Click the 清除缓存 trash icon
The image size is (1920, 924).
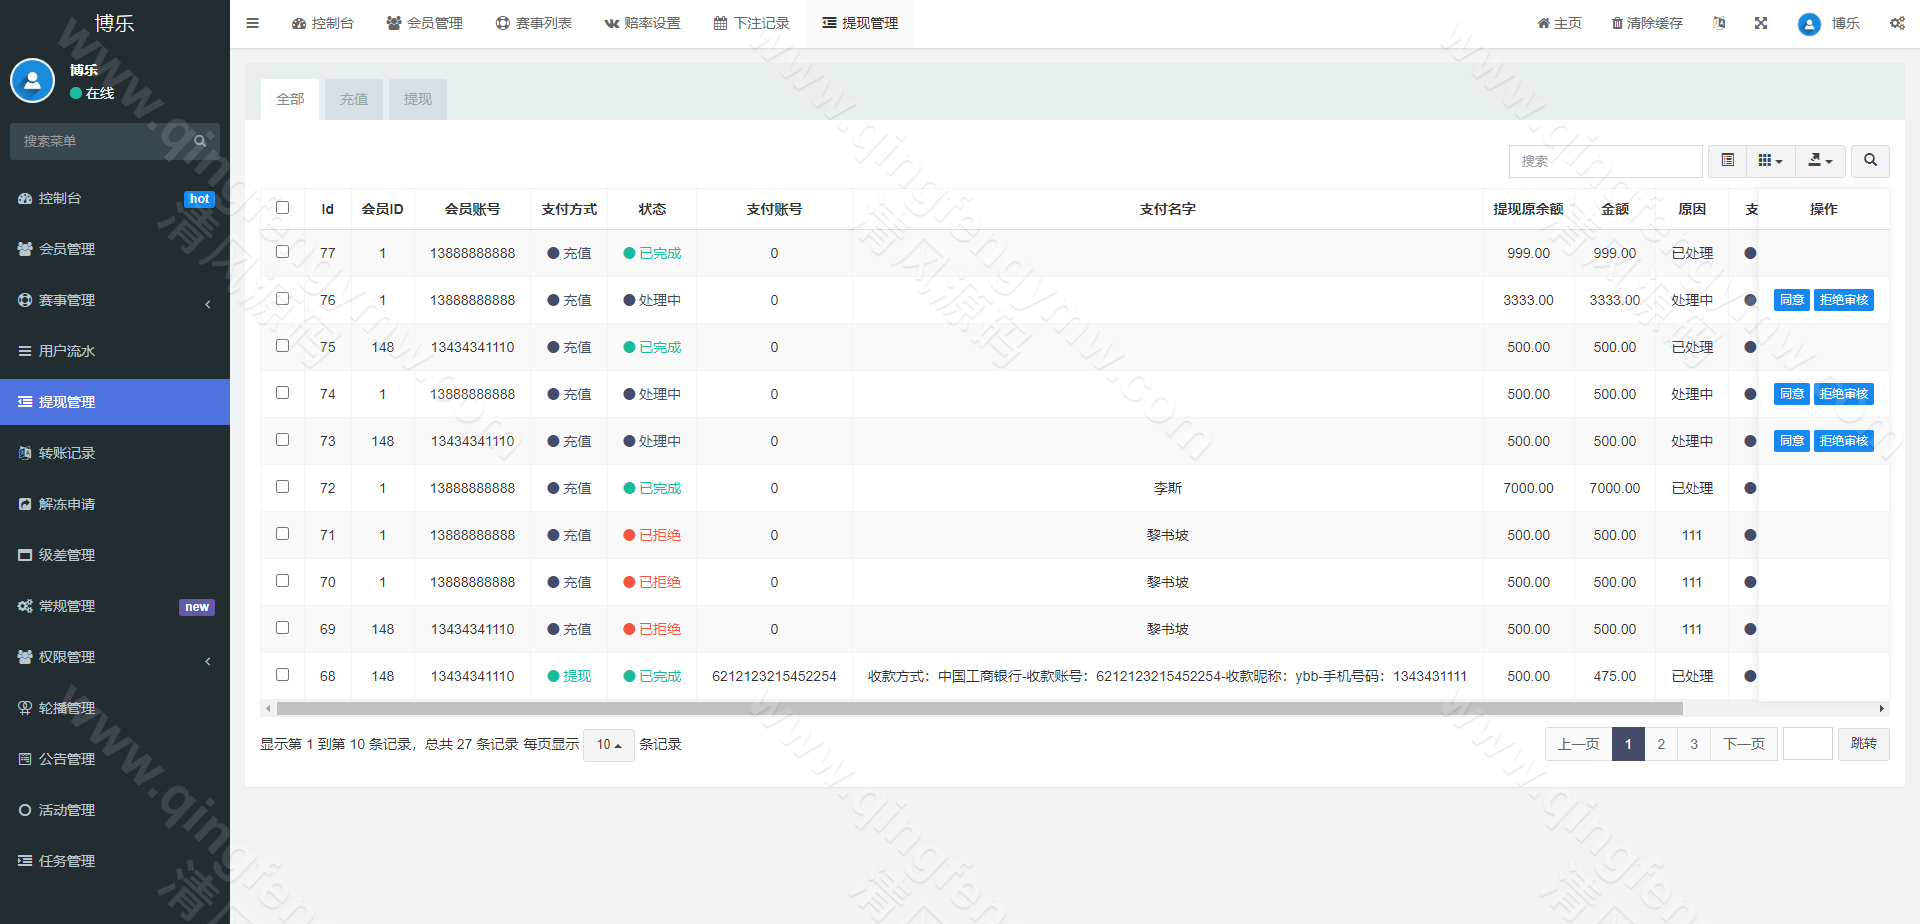tap(1646, 22)
